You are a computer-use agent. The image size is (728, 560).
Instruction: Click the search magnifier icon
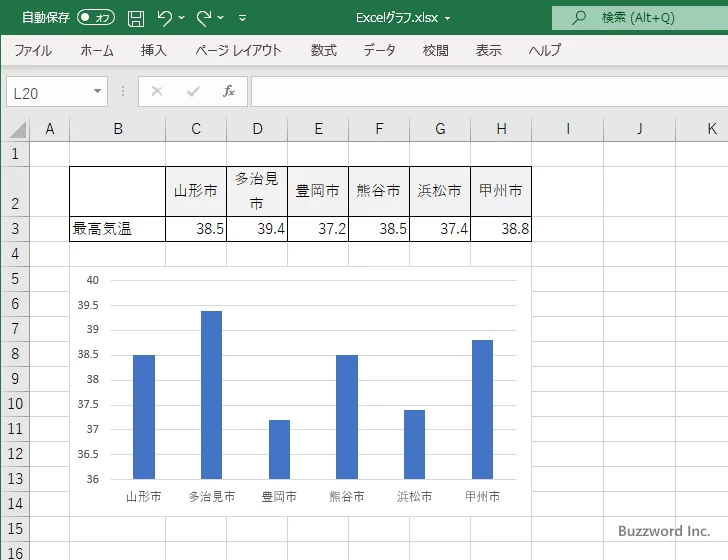(579, 18)
